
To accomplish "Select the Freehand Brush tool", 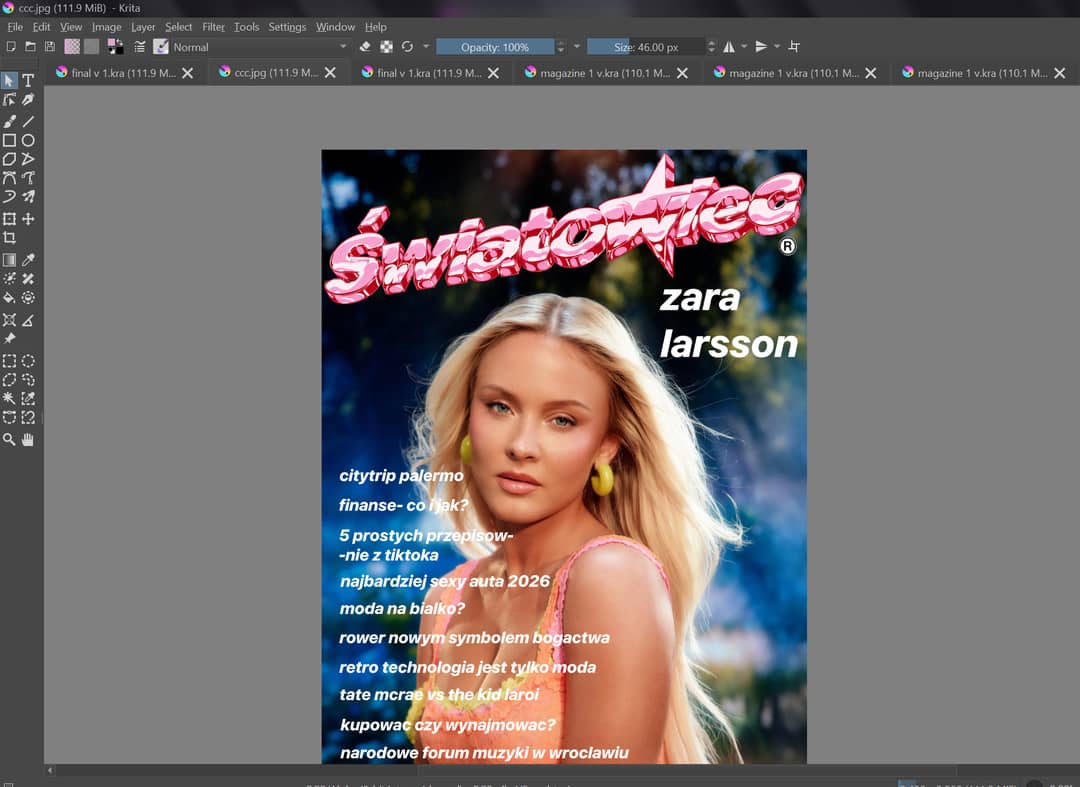I will tap(9, 122).
